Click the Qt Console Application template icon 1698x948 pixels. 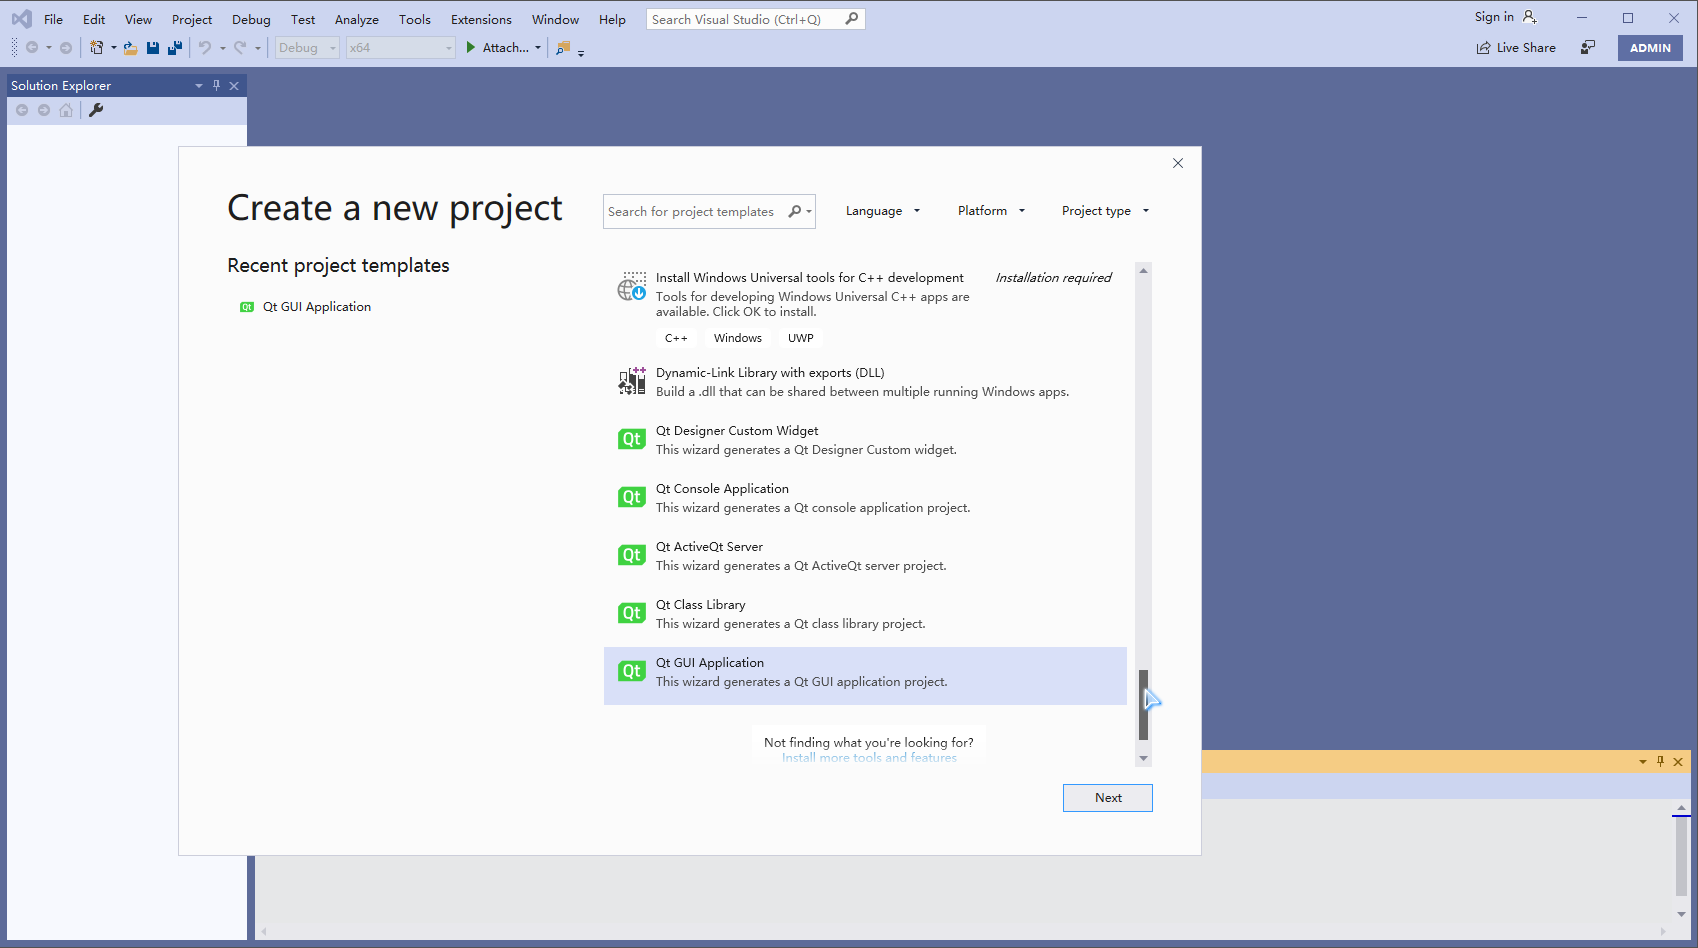tap(631, 497)
